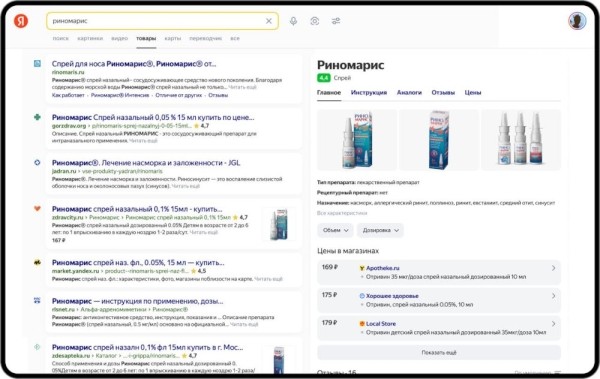Screen dimensions: 600x379
Task: Click the zdesapteka product thumbnail image
Action: pyautogui.click(x=279, y=359)
